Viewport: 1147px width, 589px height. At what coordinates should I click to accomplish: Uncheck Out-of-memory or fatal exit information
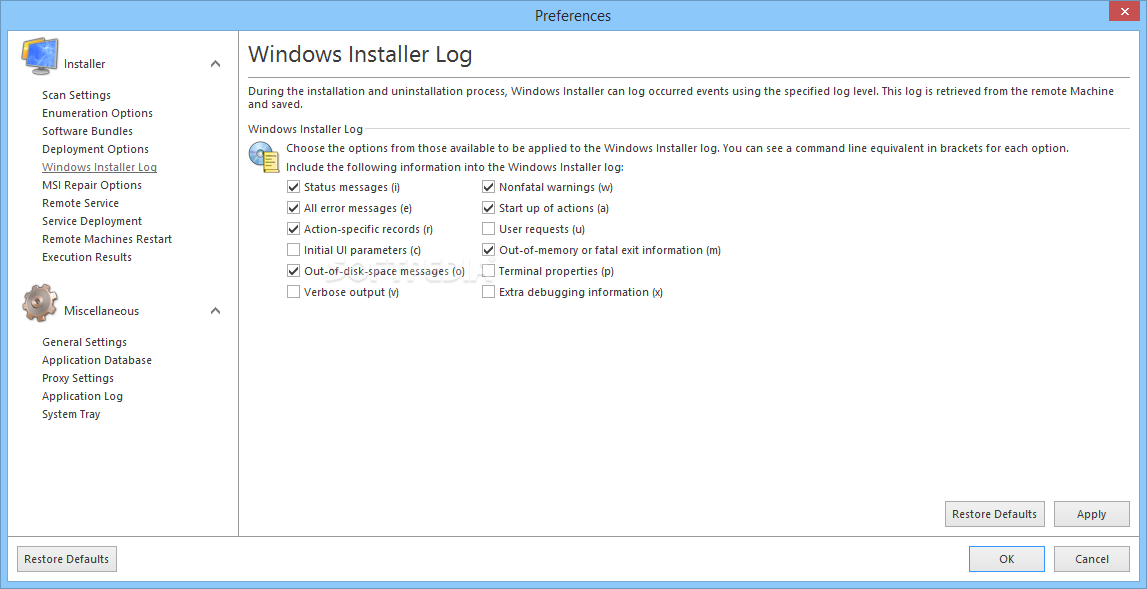[x=489, y=250]
